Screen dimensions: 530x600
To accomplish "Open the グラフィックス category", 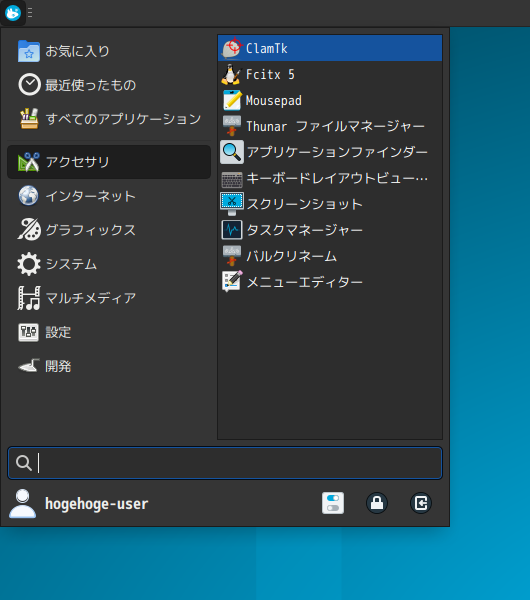I will [x=109, y=230].
